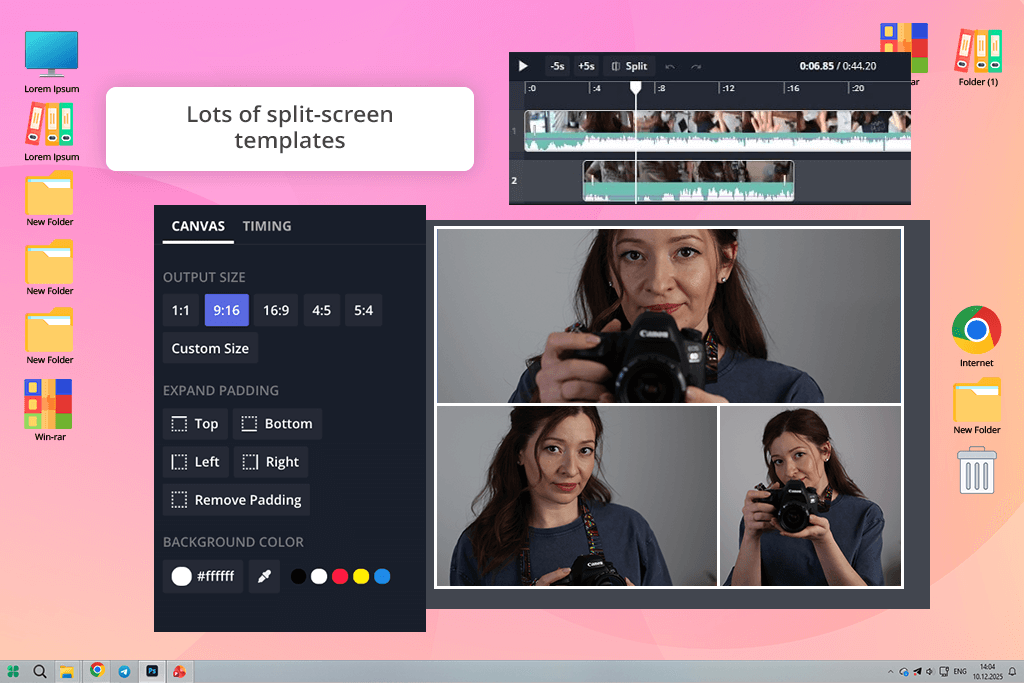This screenshot has height=683, width=1024.
Task: Pick the yellow background color swatch
Action: [361, 576]
